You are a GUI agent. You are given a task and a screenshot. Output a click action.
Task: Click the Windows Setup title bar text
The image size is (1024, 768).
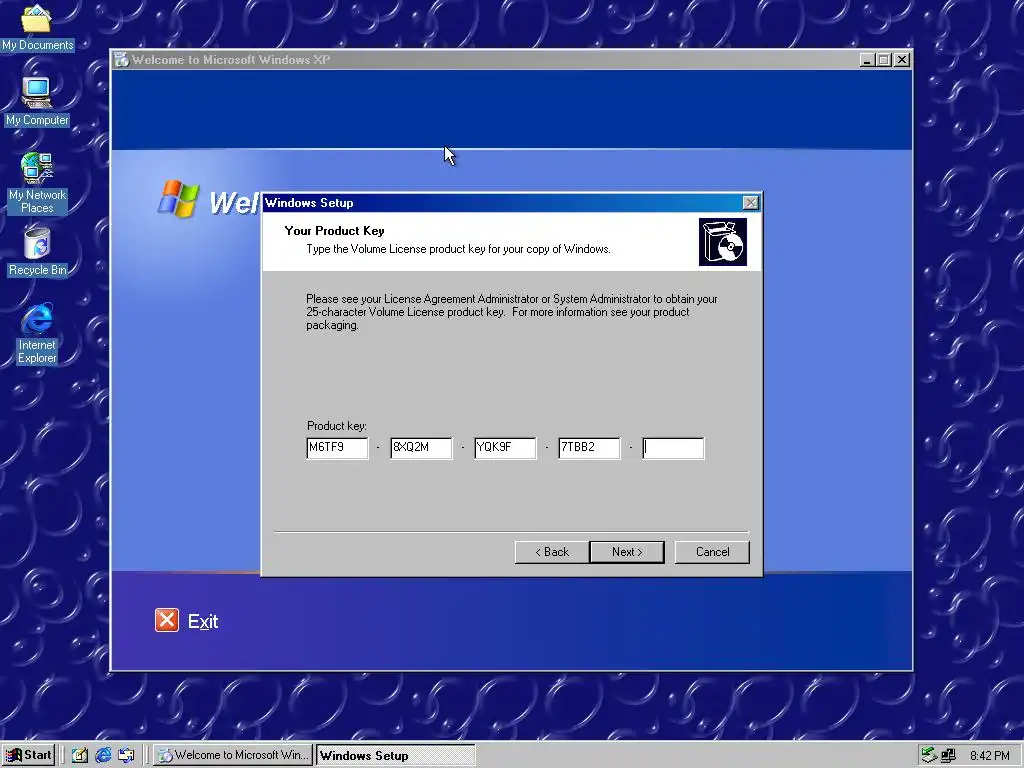click(309, 203)
